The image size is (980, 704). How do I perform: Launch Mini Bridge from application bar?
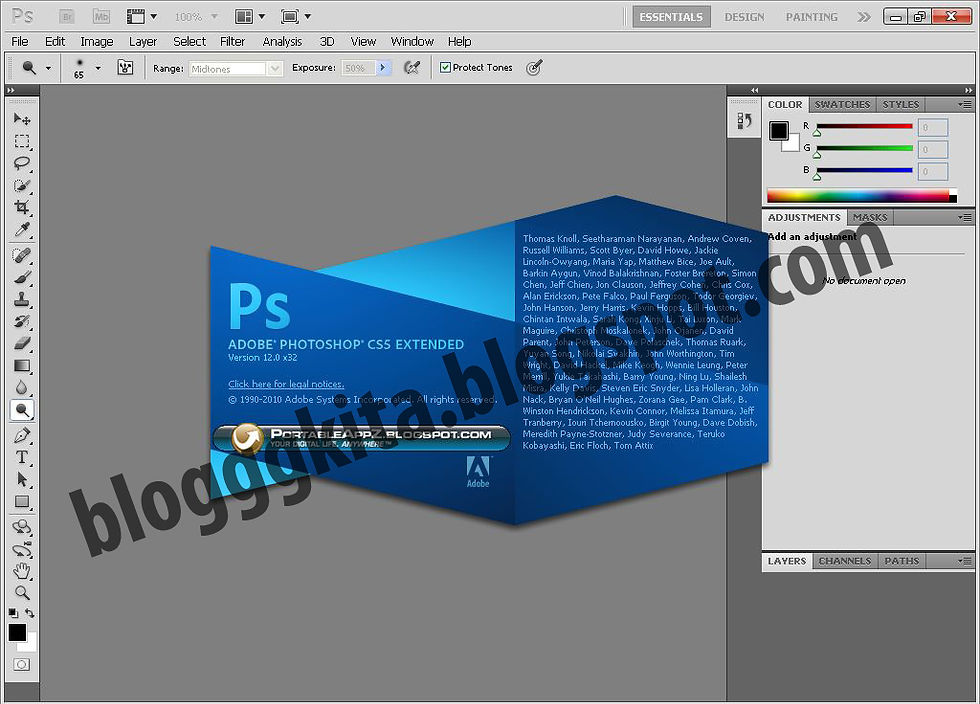click(x=101, y=16)
